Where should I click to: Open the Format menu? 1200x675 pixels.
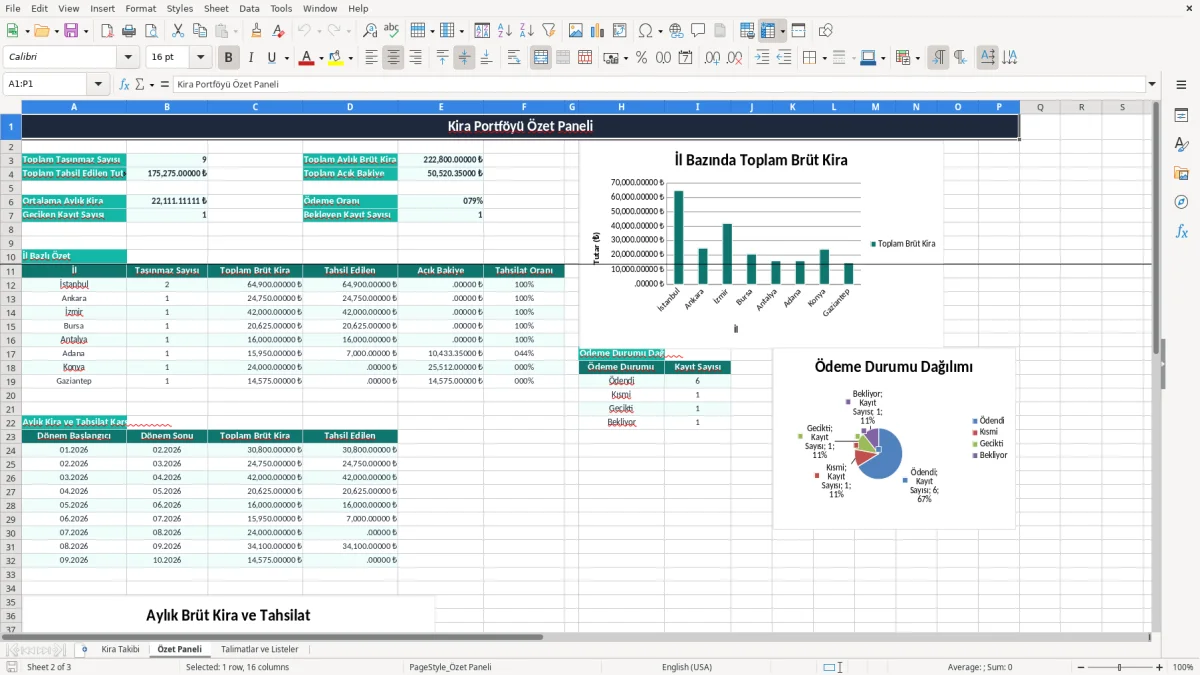(140, 8)
